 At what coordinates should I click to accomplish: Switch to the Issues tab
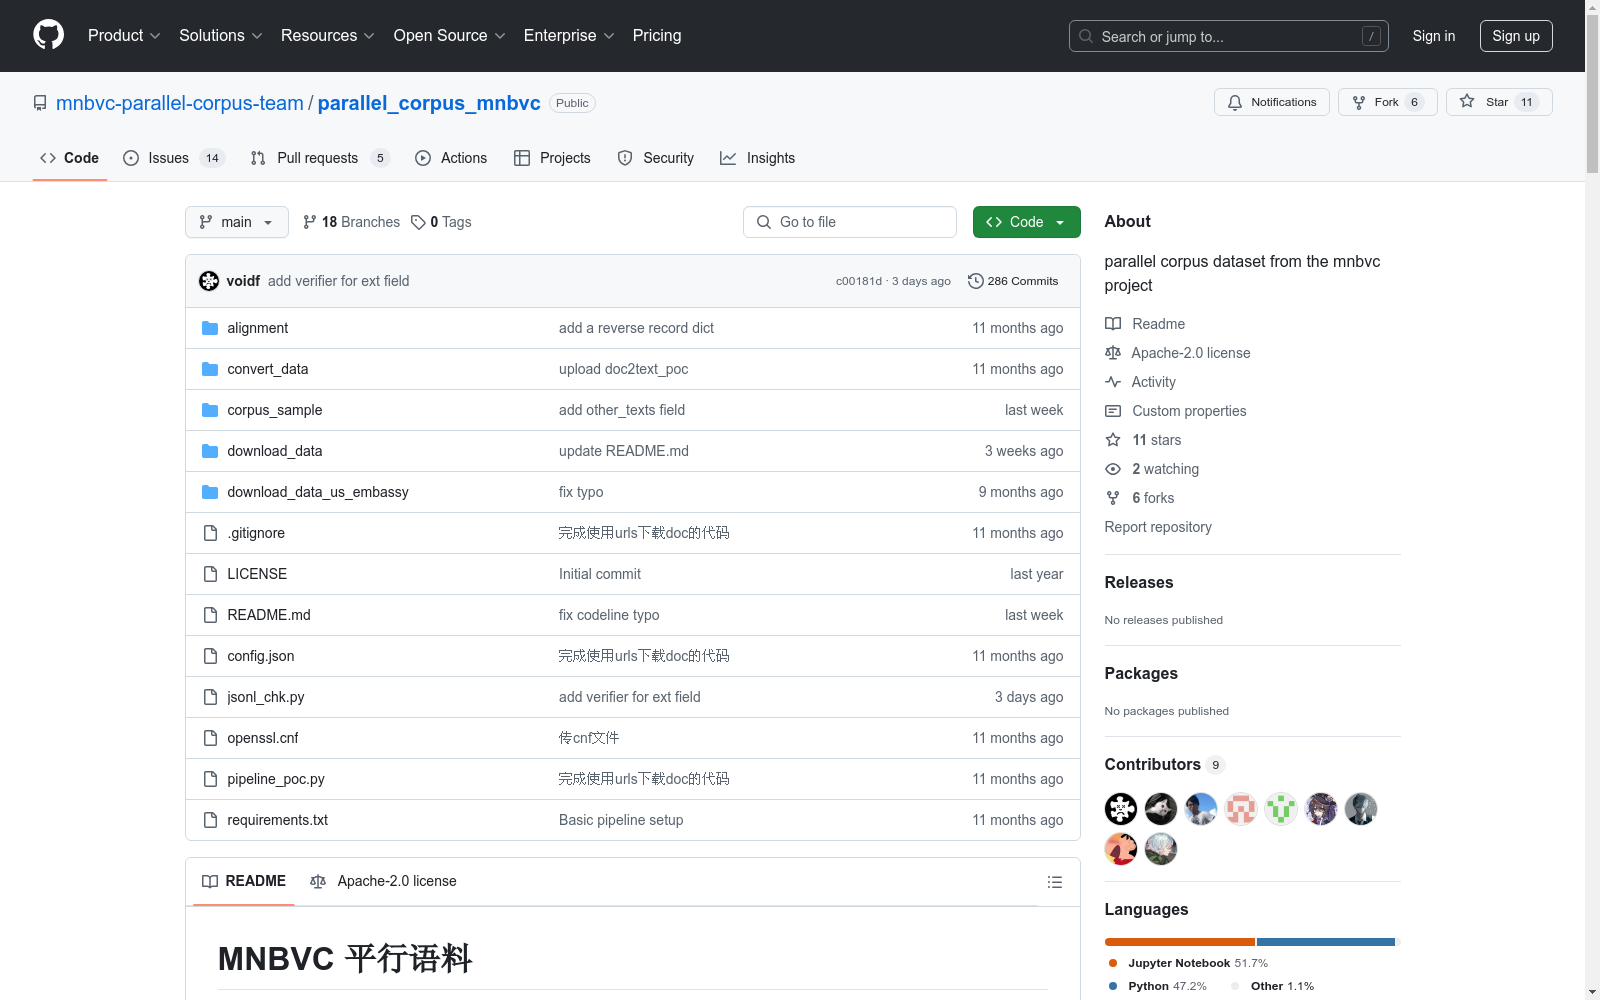pyautogui.click(x=174, y=158)
